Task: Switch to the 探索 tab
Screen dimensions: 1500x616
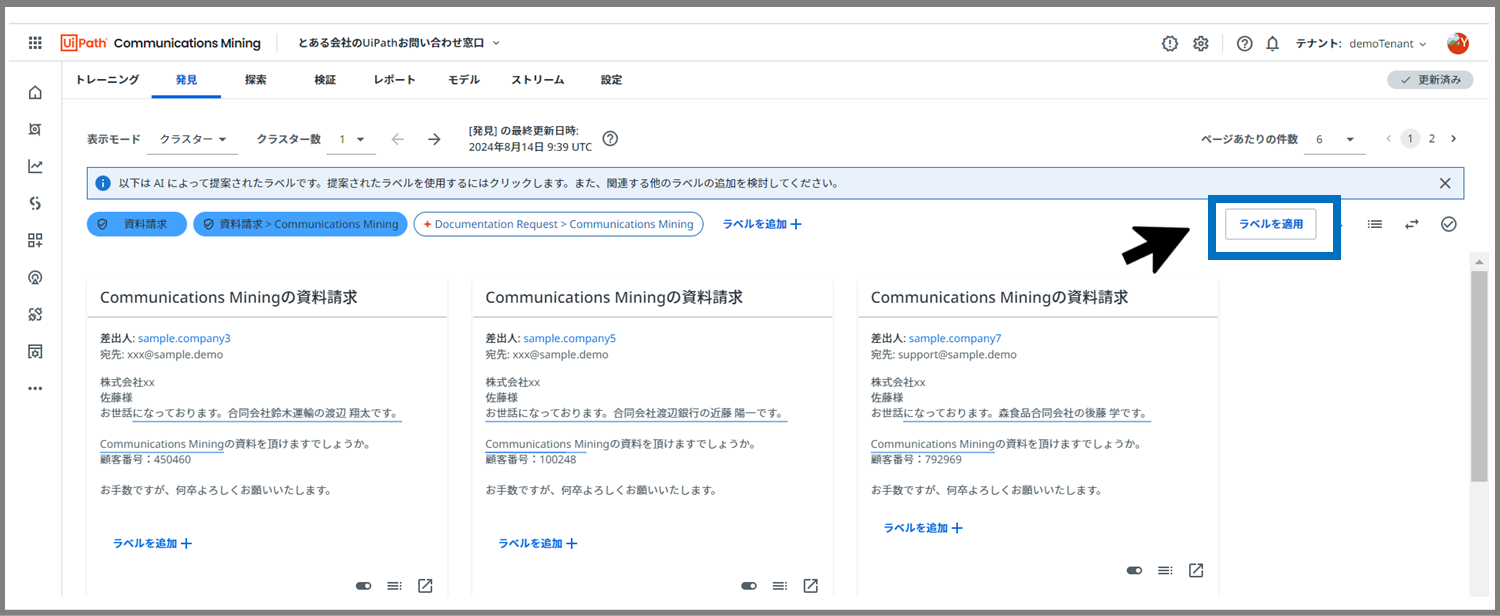Action: click(256, 80)
